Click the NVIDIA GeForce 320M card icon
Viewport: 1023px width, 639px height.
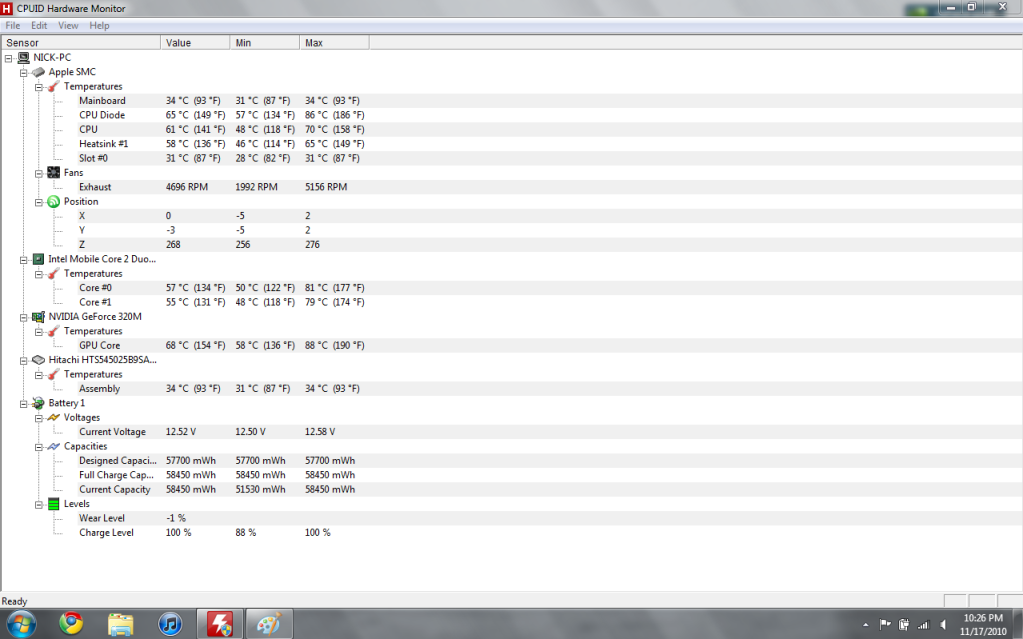click(x=38, y=317)
